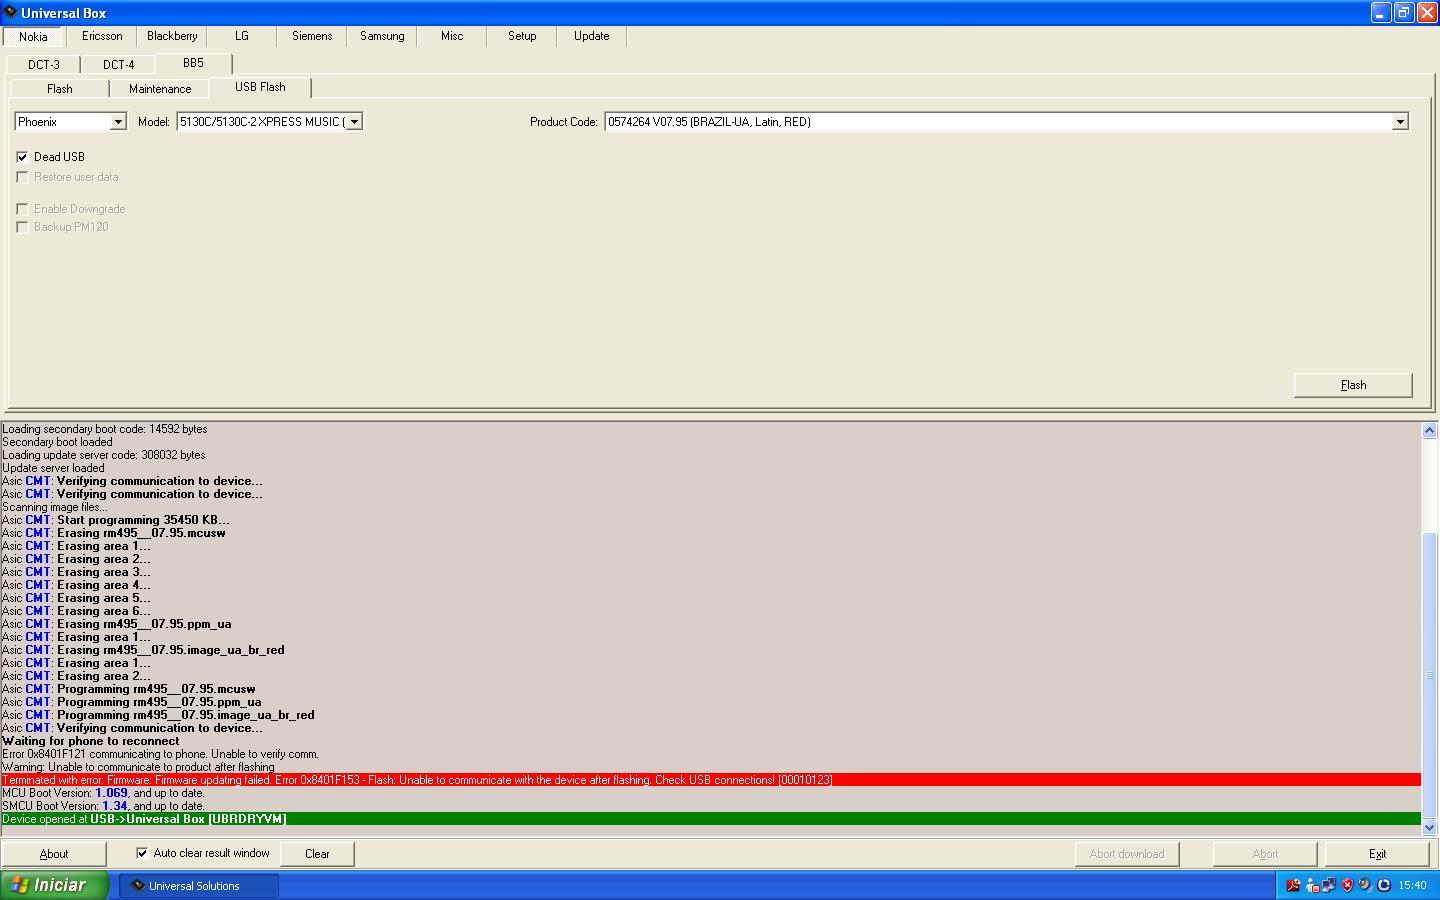Select the Siemens tab

[x=312, y=36]
